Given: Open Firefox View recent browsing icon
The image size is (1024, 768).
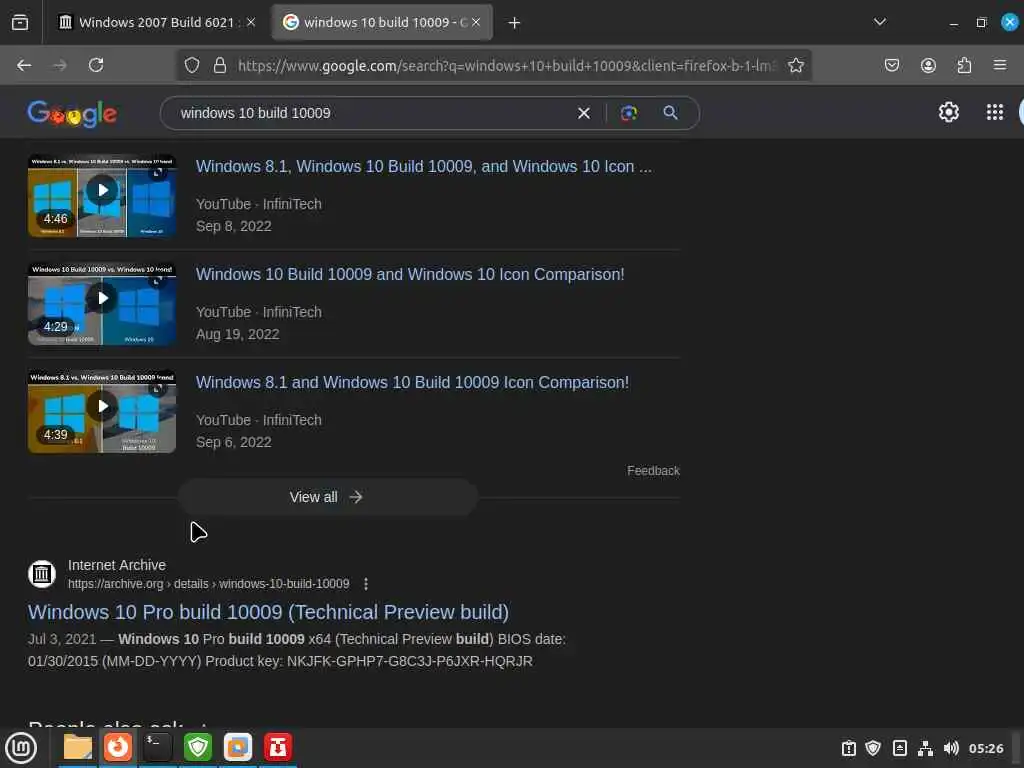Looking at the screenshot, I should click(20, 22).
